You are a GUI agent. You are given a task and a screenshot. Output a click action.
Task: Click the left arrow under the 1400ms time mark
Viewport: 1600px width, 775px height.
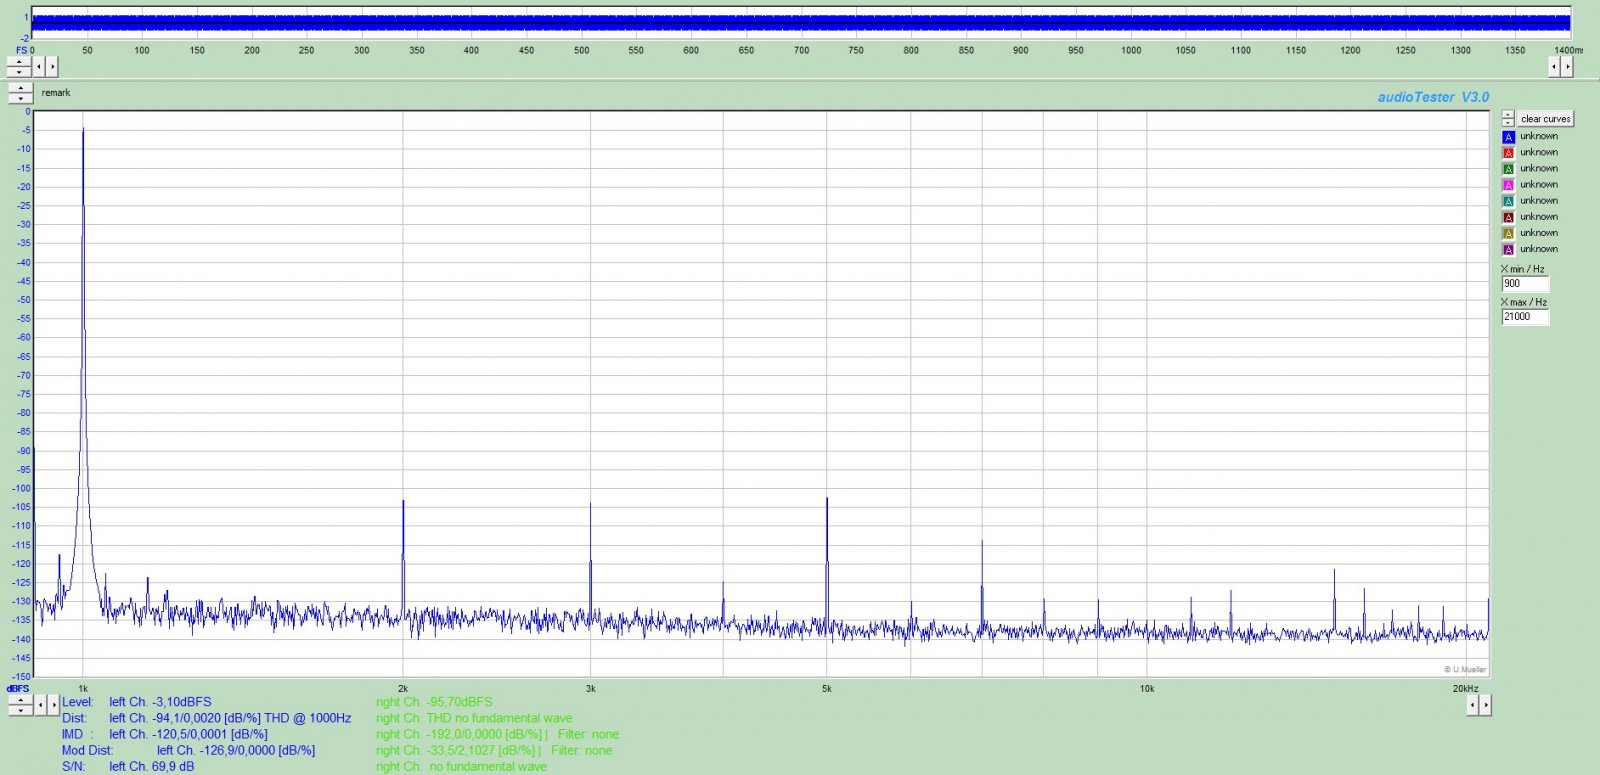click(x=1554, y=67)
